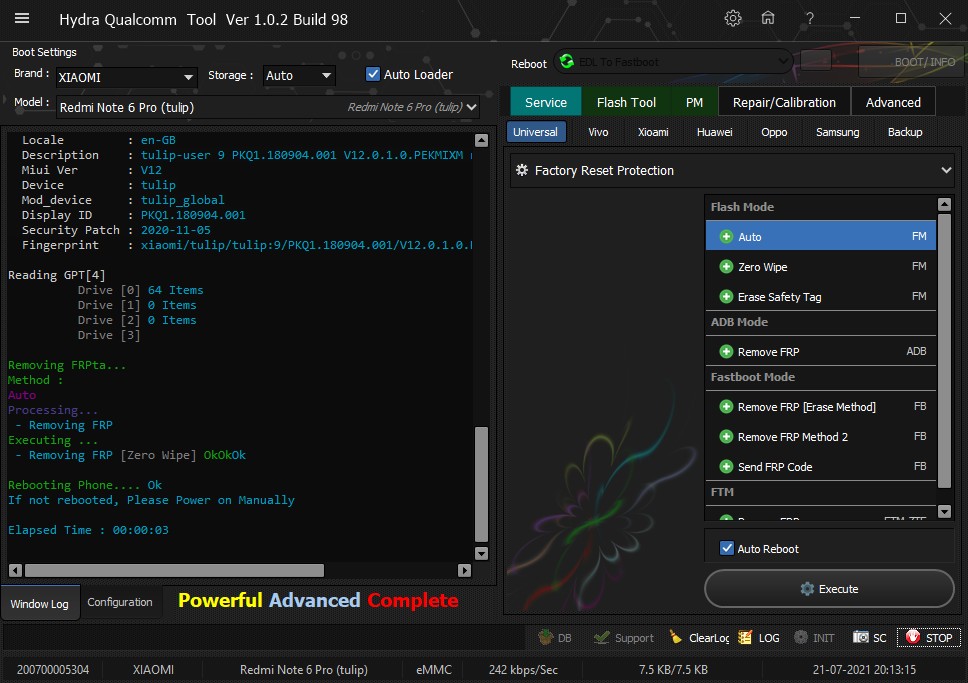Switch to the Service tab

(x=546, y=102)
